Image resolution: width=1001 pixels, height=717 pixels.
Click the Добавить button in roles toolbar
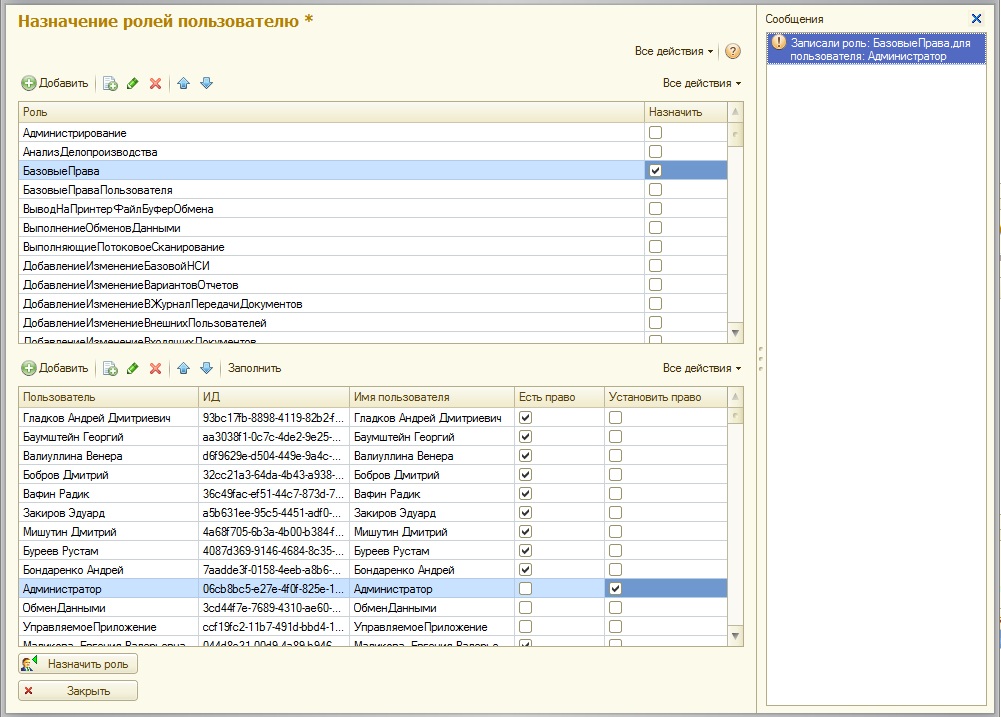[55, 83]
